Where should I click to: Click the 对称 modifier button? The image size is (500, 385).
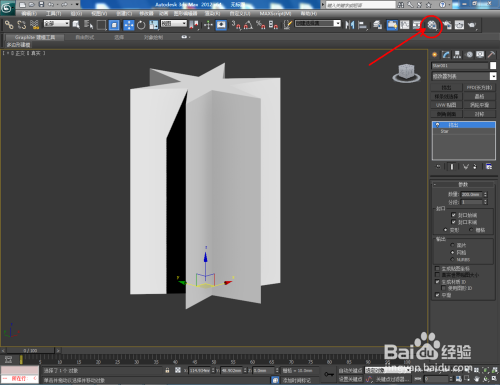pyautogui.click(x=479, y=114)
